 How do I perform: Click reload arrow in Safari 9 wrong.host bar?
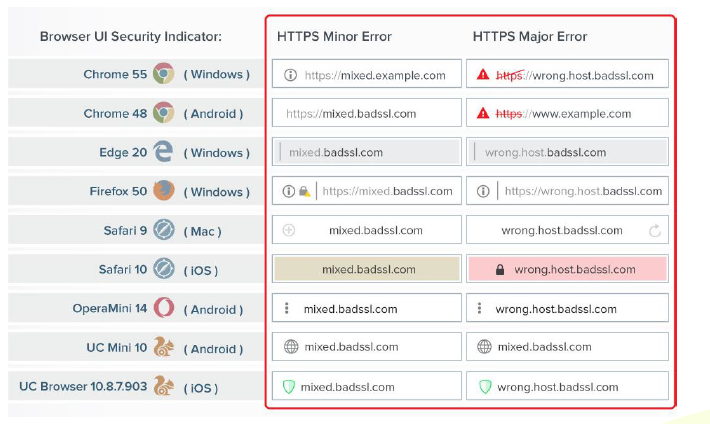(x=655, y=231)
